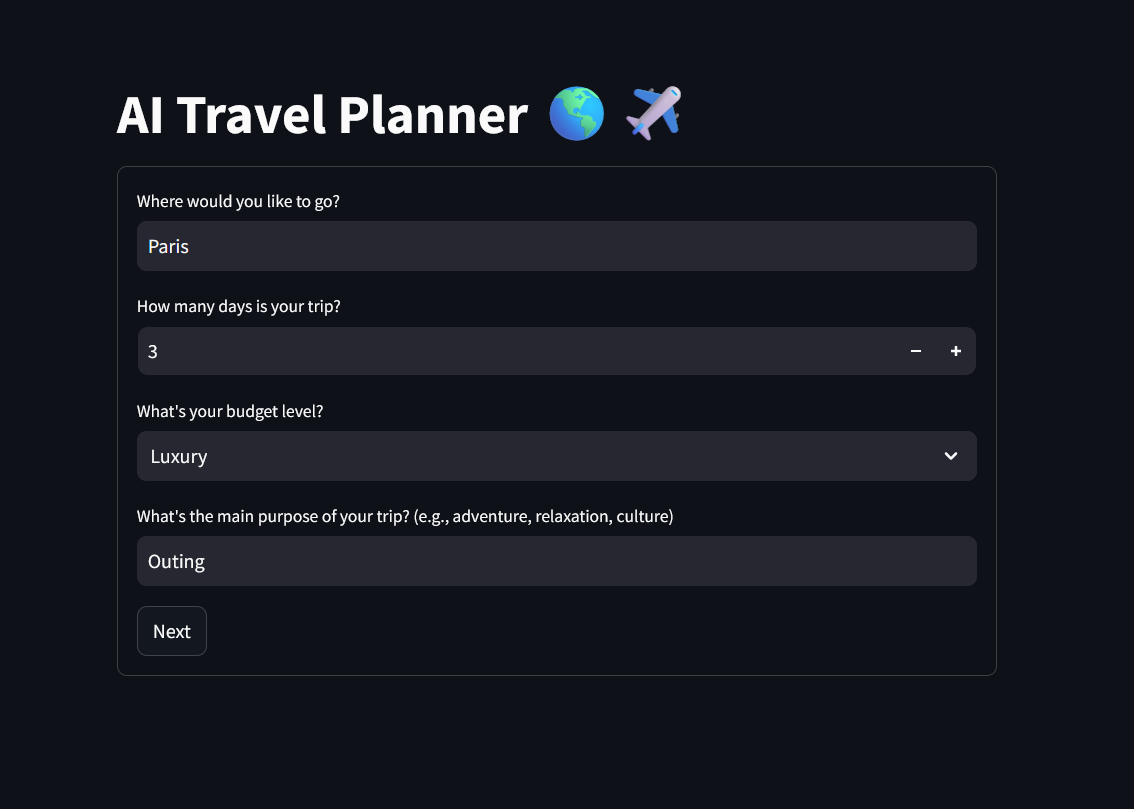The image size is (1134, 809).
Task: Click the label 'Where would you like to go?'
Action: click(x=238, y=201)
